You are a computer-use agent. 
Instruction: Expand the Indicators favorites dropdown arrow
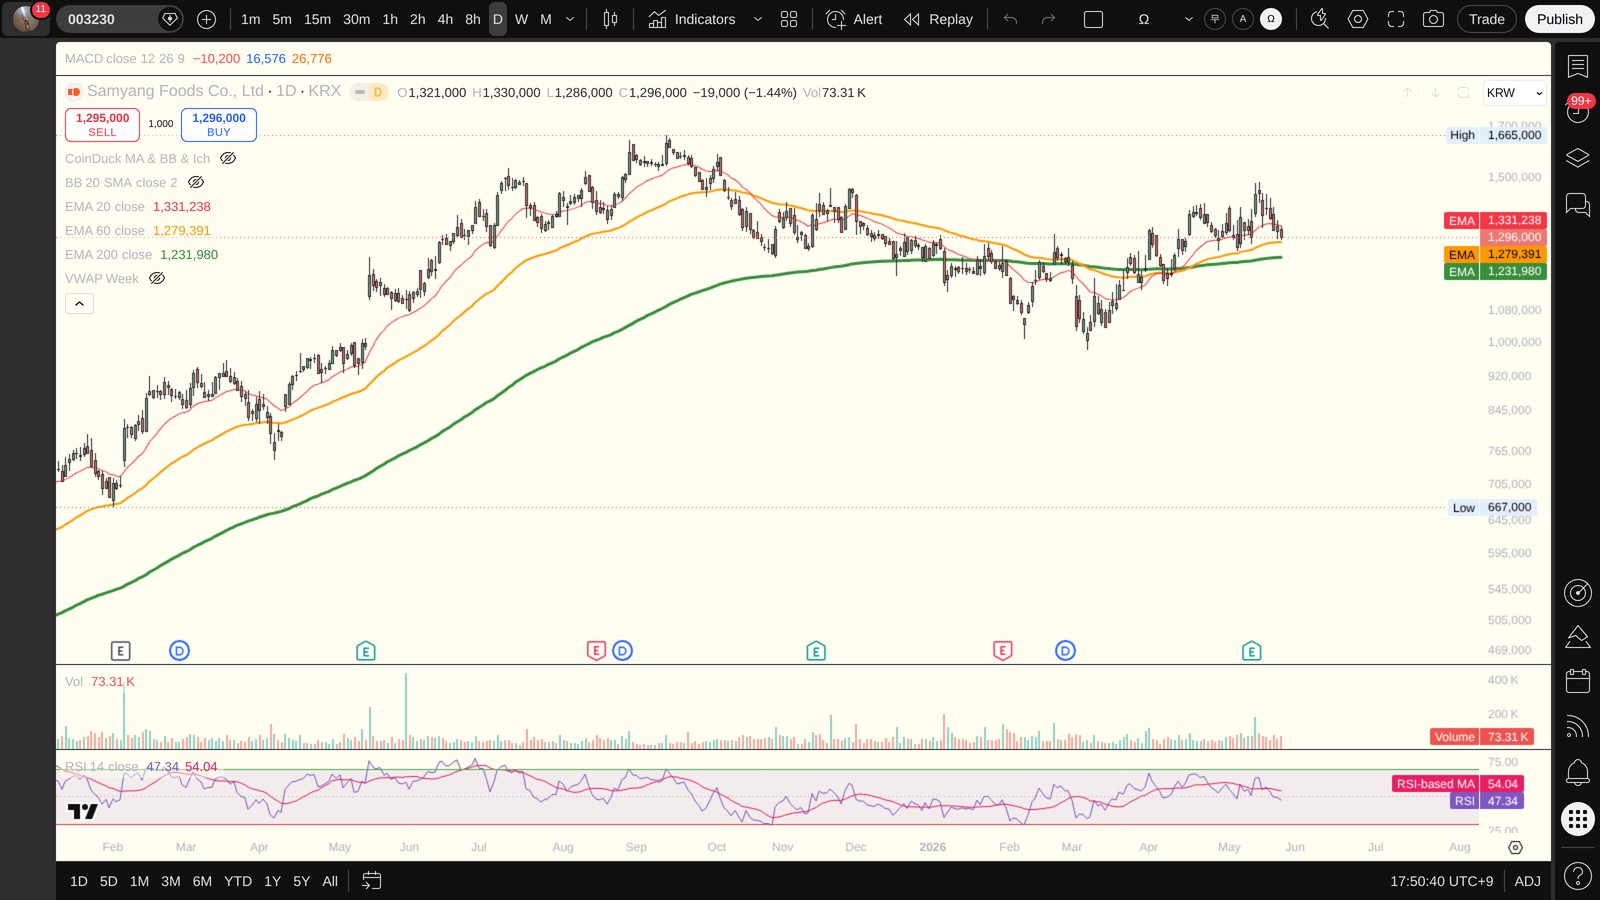pyautogui.click(x=757, y=19)
